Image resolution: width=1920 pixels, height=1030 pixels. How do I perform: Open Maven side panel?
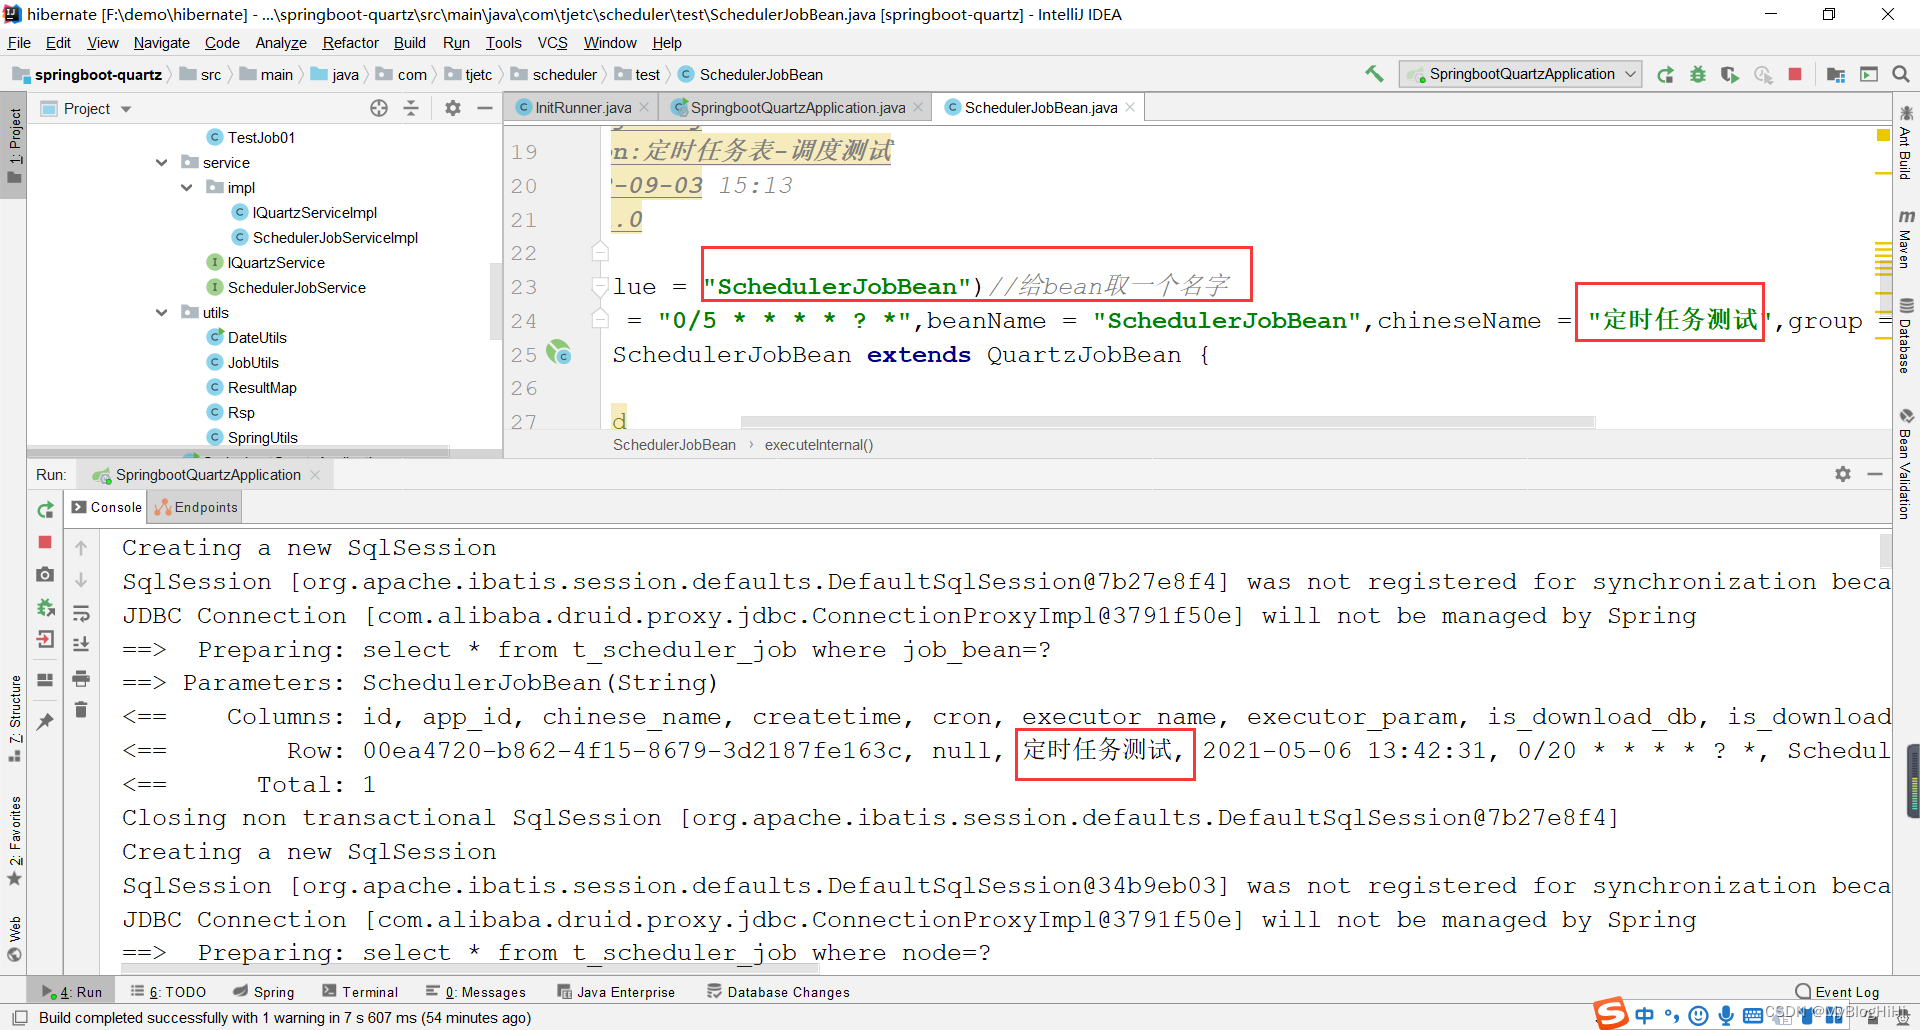(1906, 238)
